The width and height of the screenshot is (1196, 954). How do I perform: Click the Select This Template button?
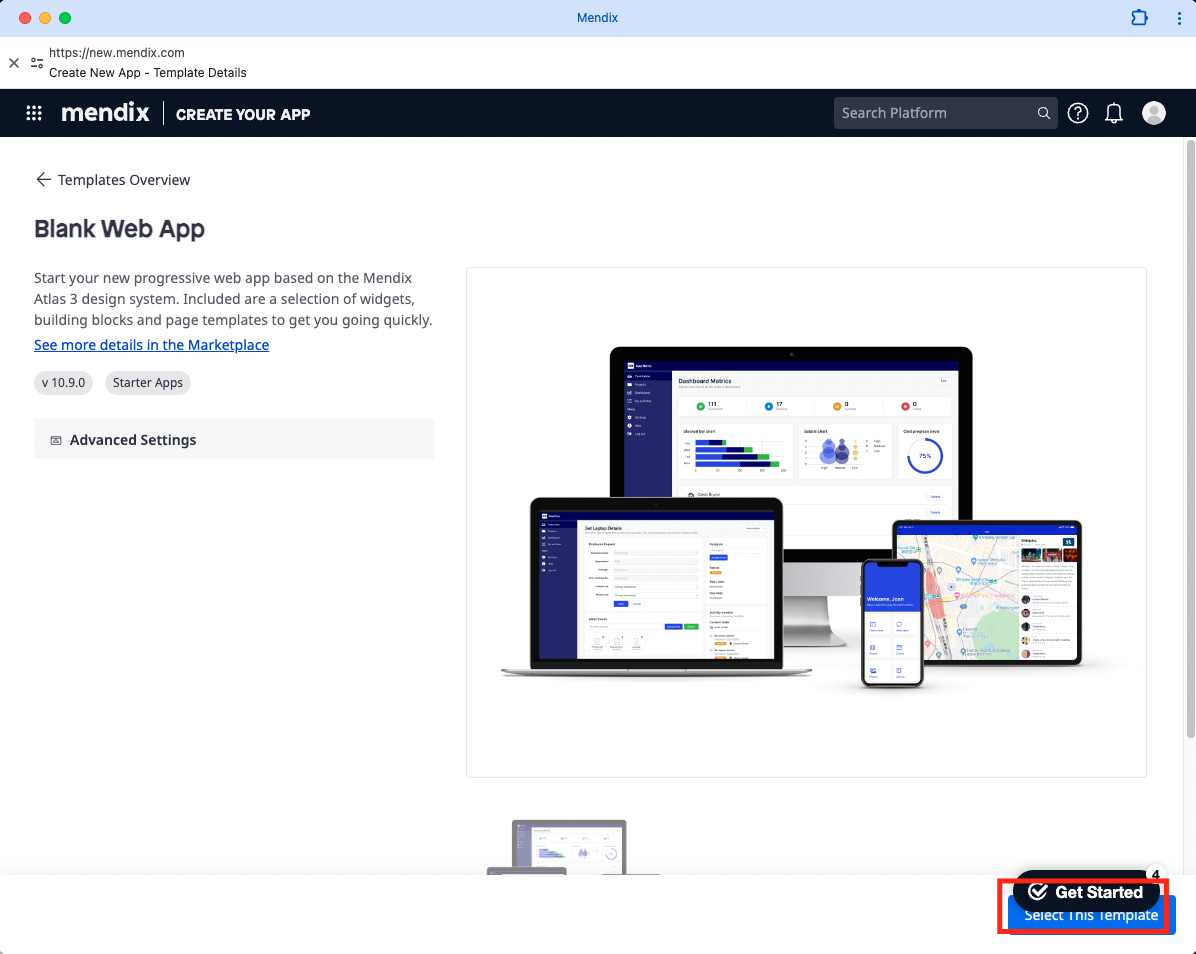click(x=1092, y=920)
